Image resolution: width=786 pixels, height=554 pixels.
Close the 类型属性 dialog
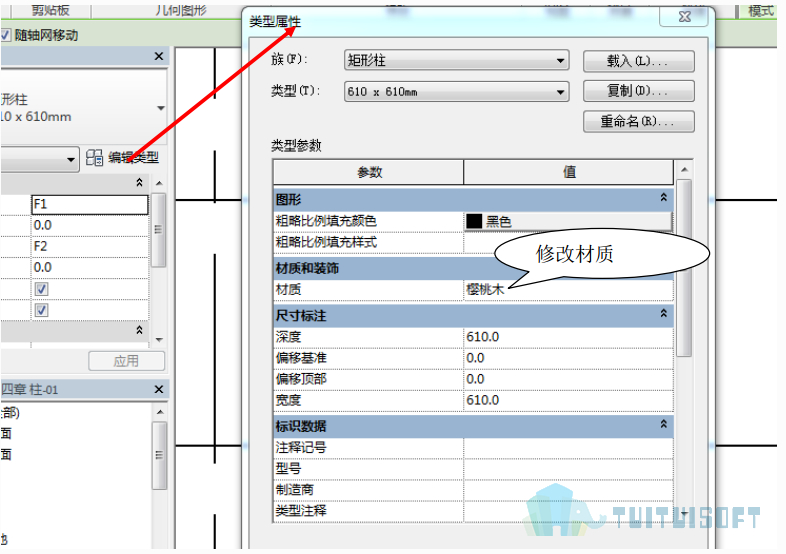point(684,17)
